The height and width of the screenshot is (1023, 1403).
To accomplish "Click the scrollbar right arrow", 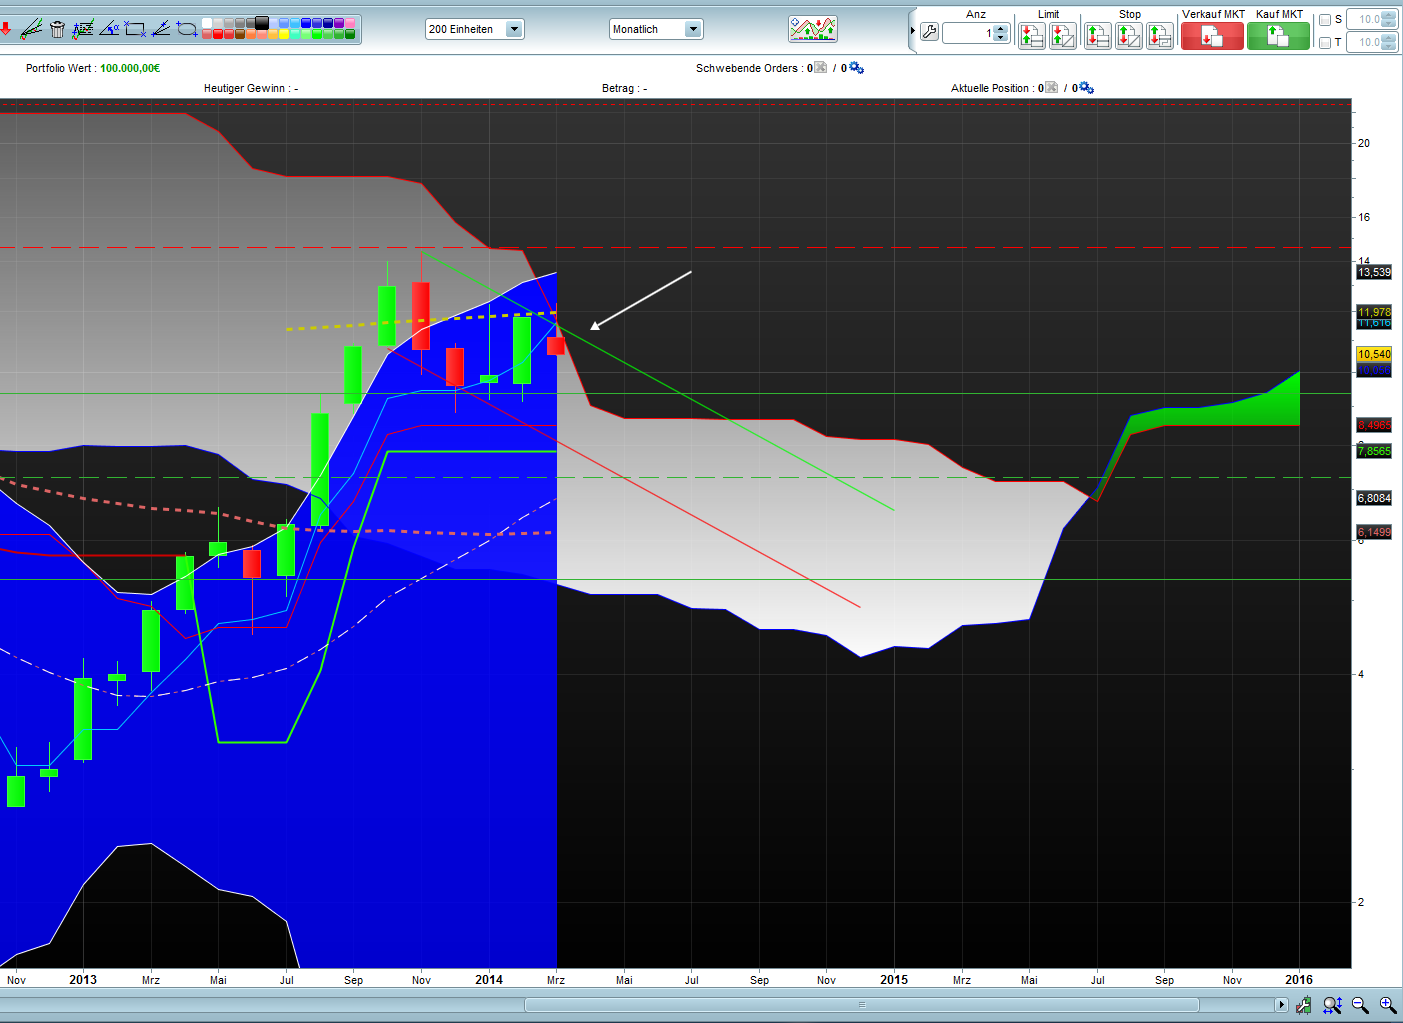I will (1281, 1005).
